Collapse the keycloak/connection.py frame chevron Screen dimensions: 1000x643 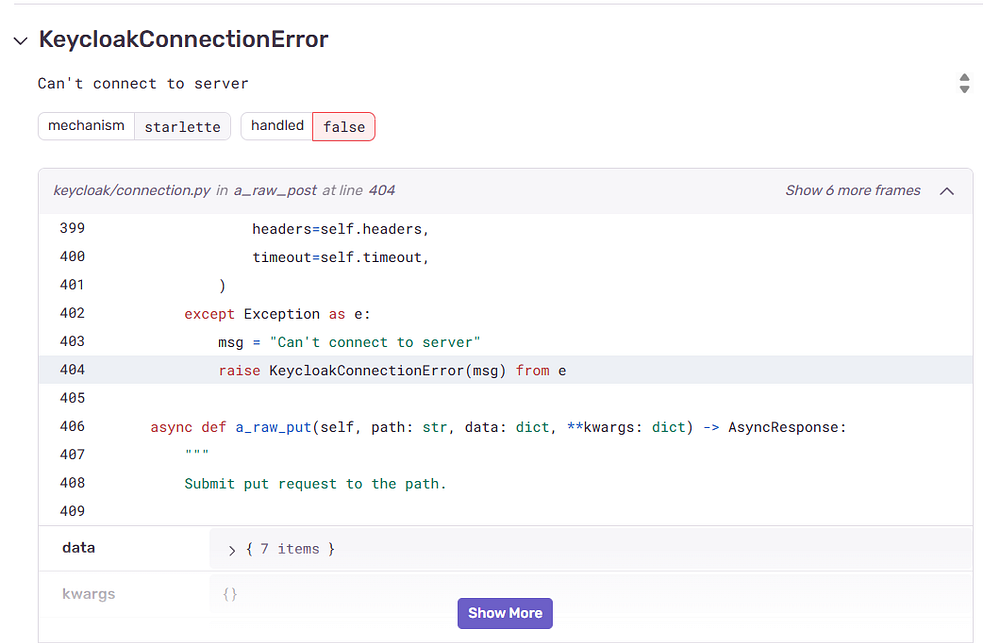(946, 191)
